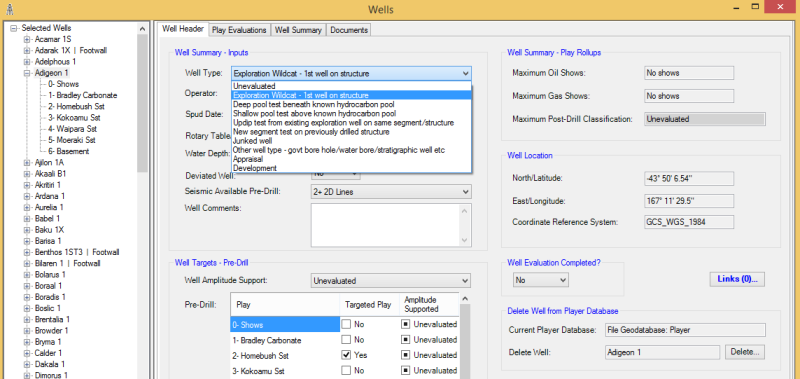Switch to the Play Evaluations tab
The width and height of the screenshot is (800, 379).
239,30
